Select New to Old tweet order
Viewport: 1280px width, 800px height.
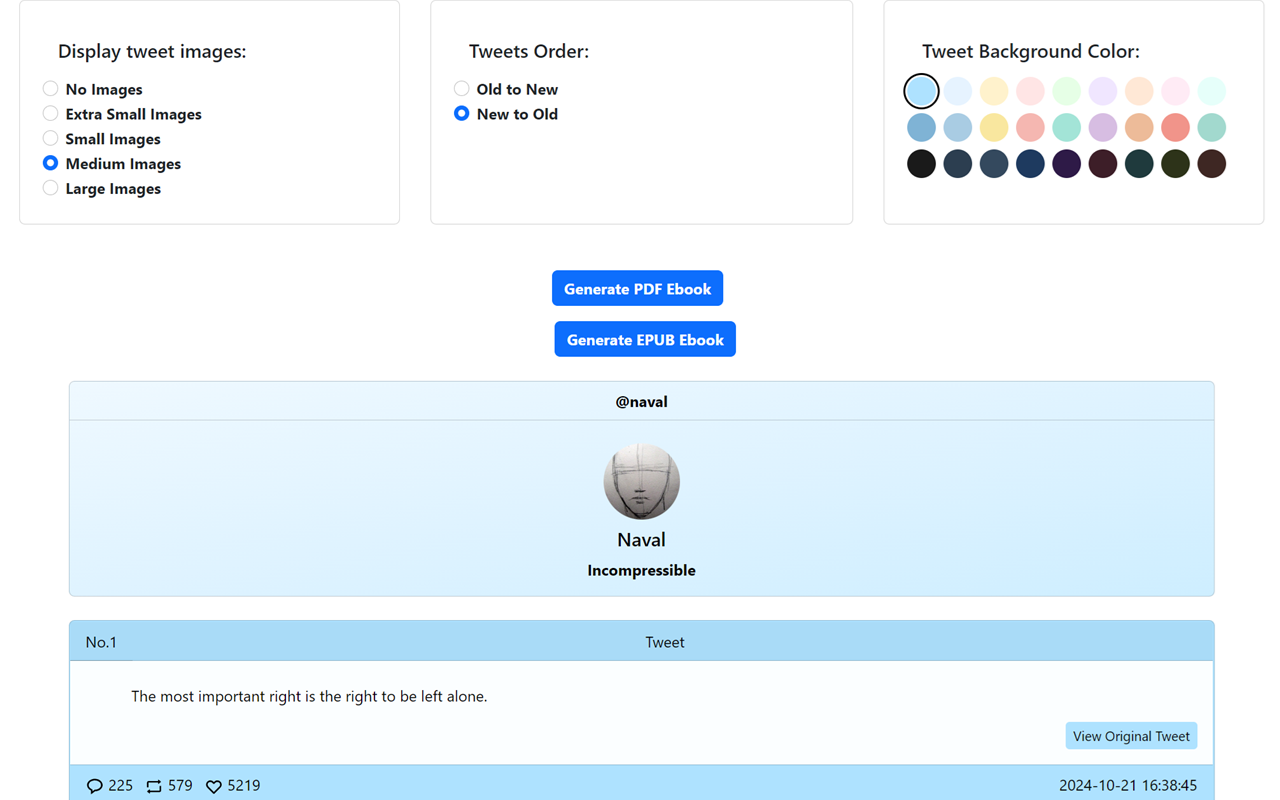pos(461,114)
